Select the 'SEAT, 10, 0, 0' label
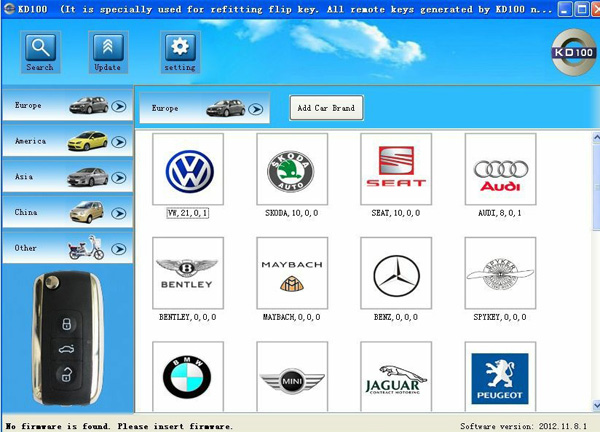Viewport: 600px width, 432px height. pos(396,213)
